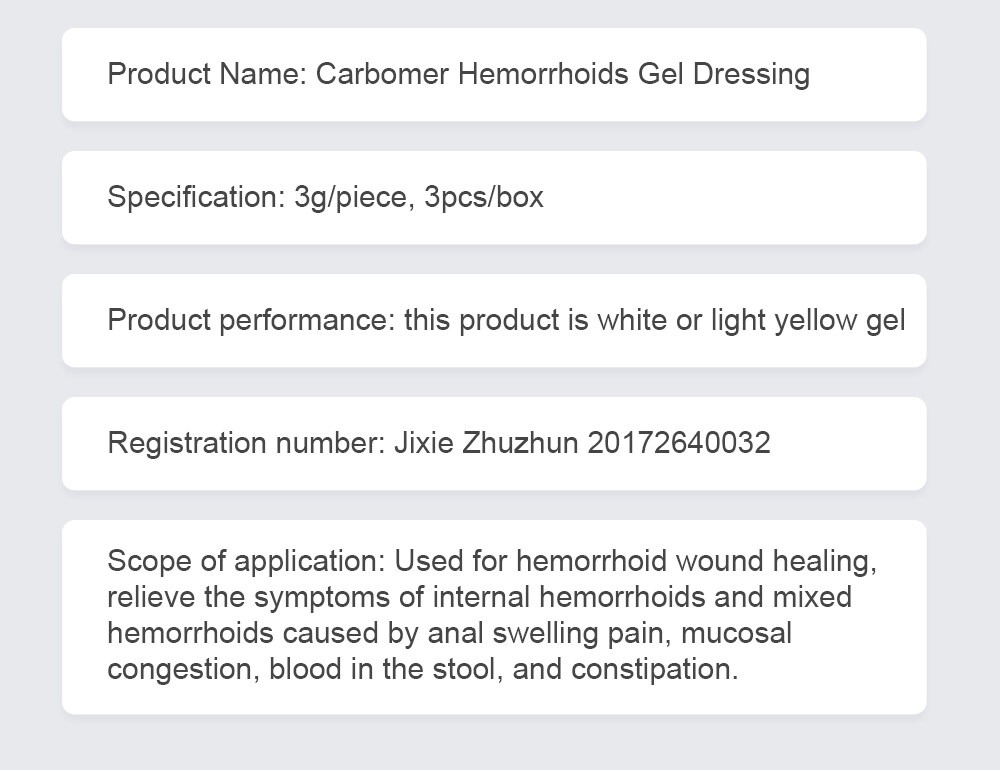The height and width of the screenshot is (771, 1000).
Task: Click the "3pcs/box" text
Action: [484, 197]
